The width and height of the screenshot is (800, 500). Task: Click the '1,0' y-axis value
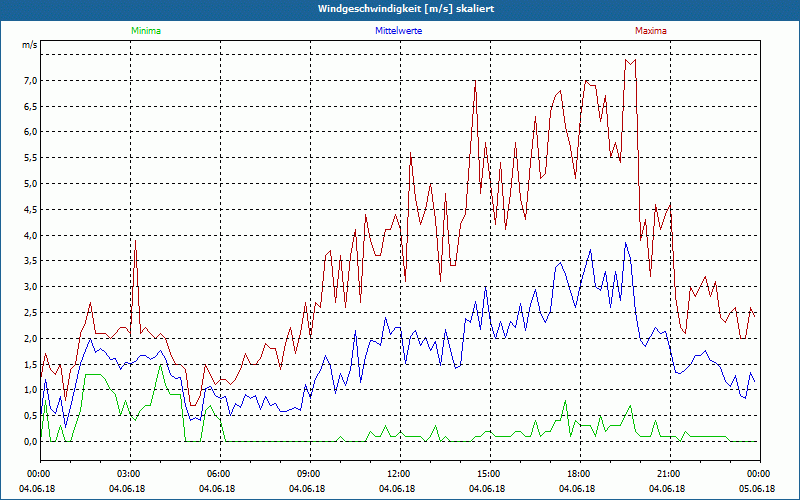coord(30,390)
